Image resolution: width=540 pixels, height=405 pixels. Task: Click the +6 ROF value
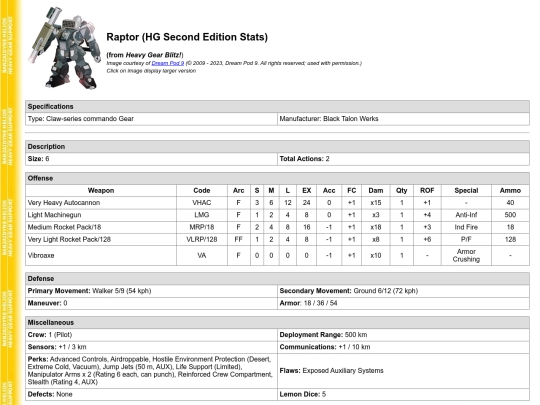[x=427, y=239]
